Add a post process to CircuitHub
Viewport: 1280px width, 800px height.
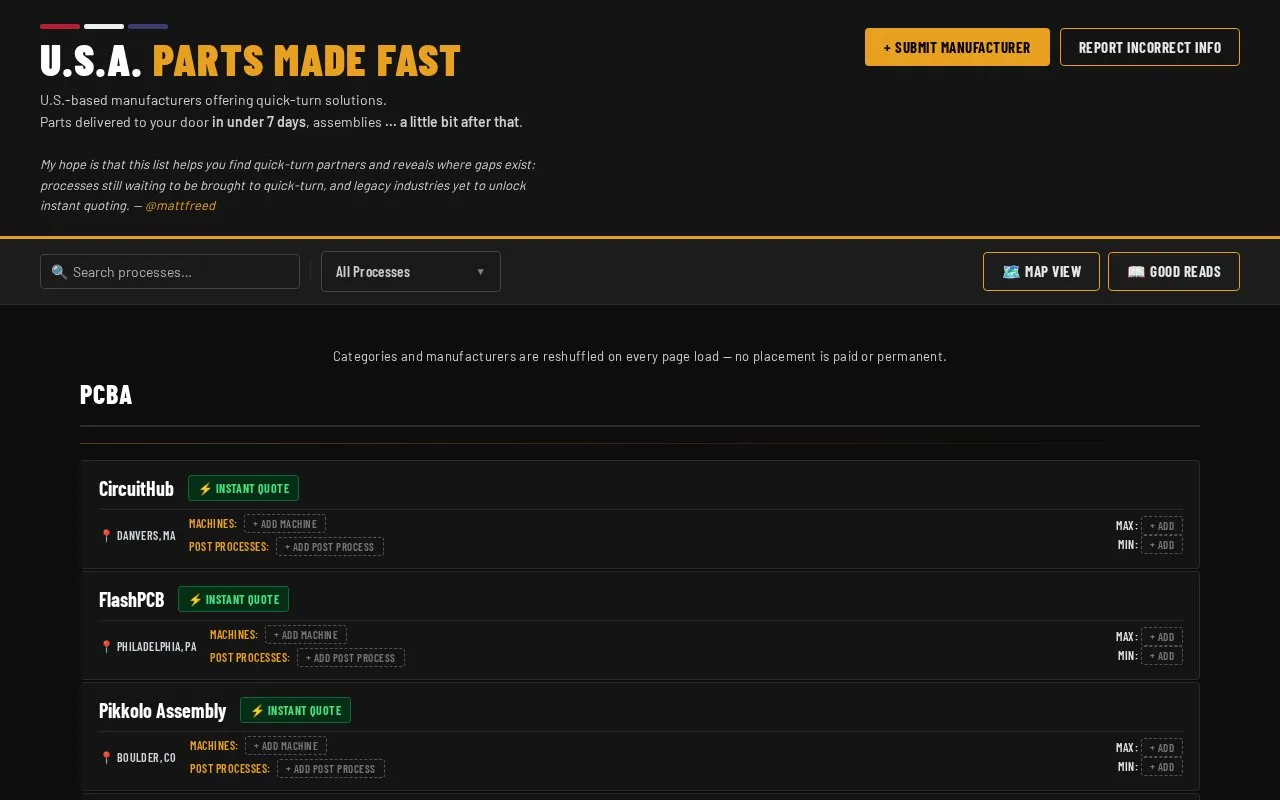[x=330, y=547]
